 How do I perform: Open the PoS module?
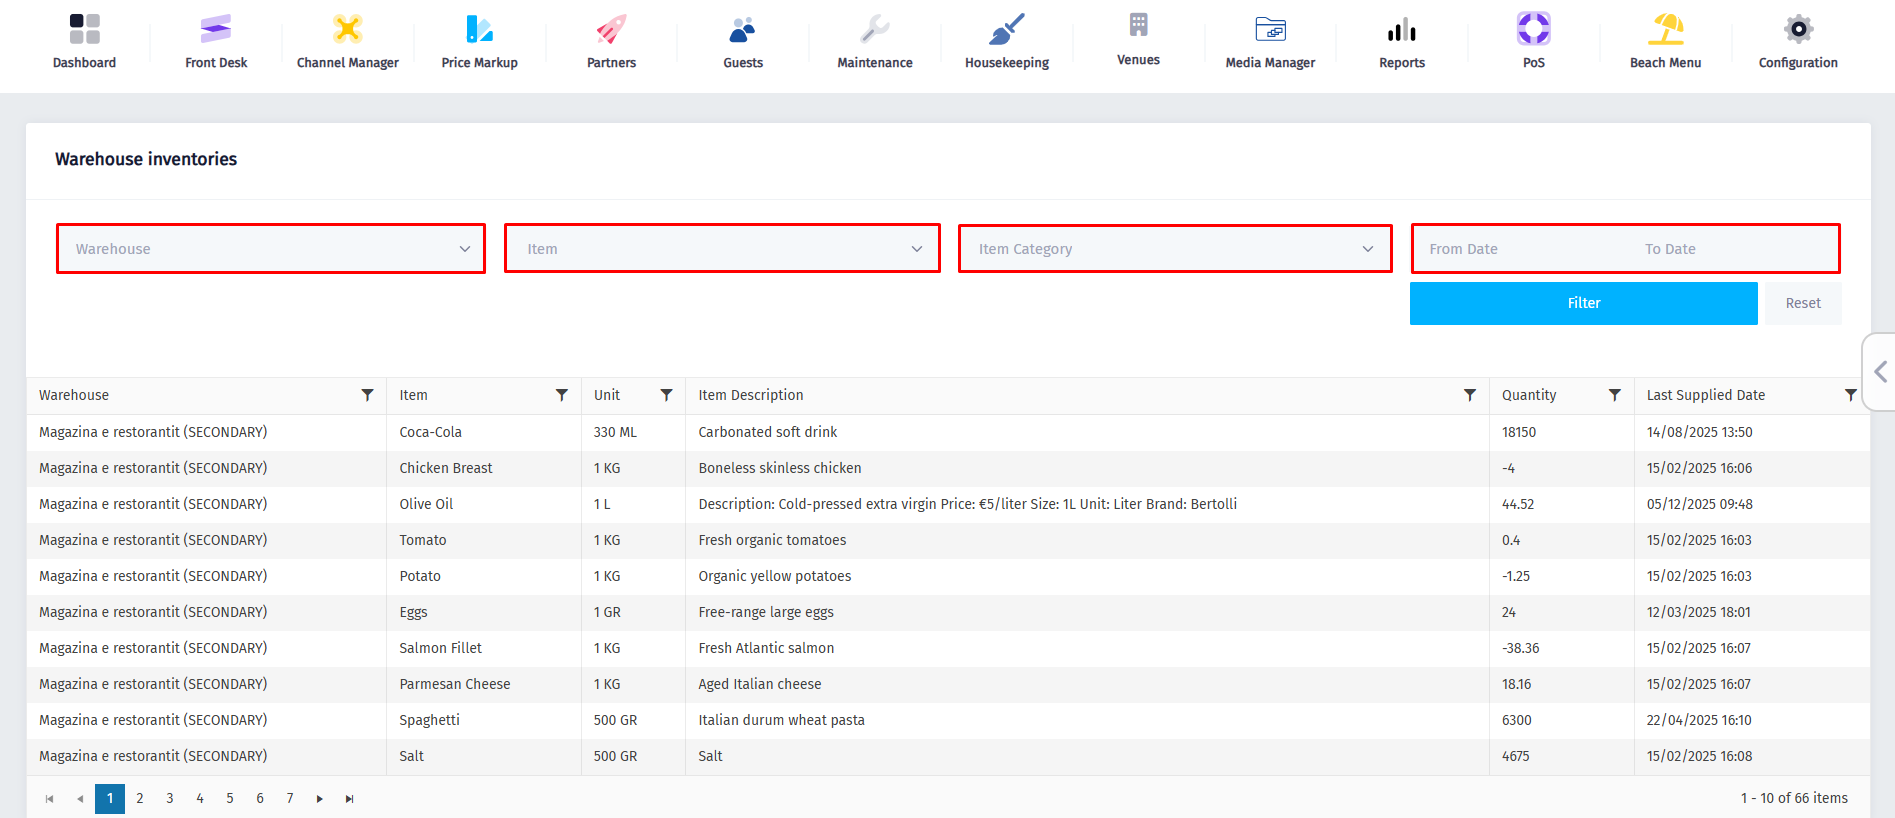(x=1533, y=42)
